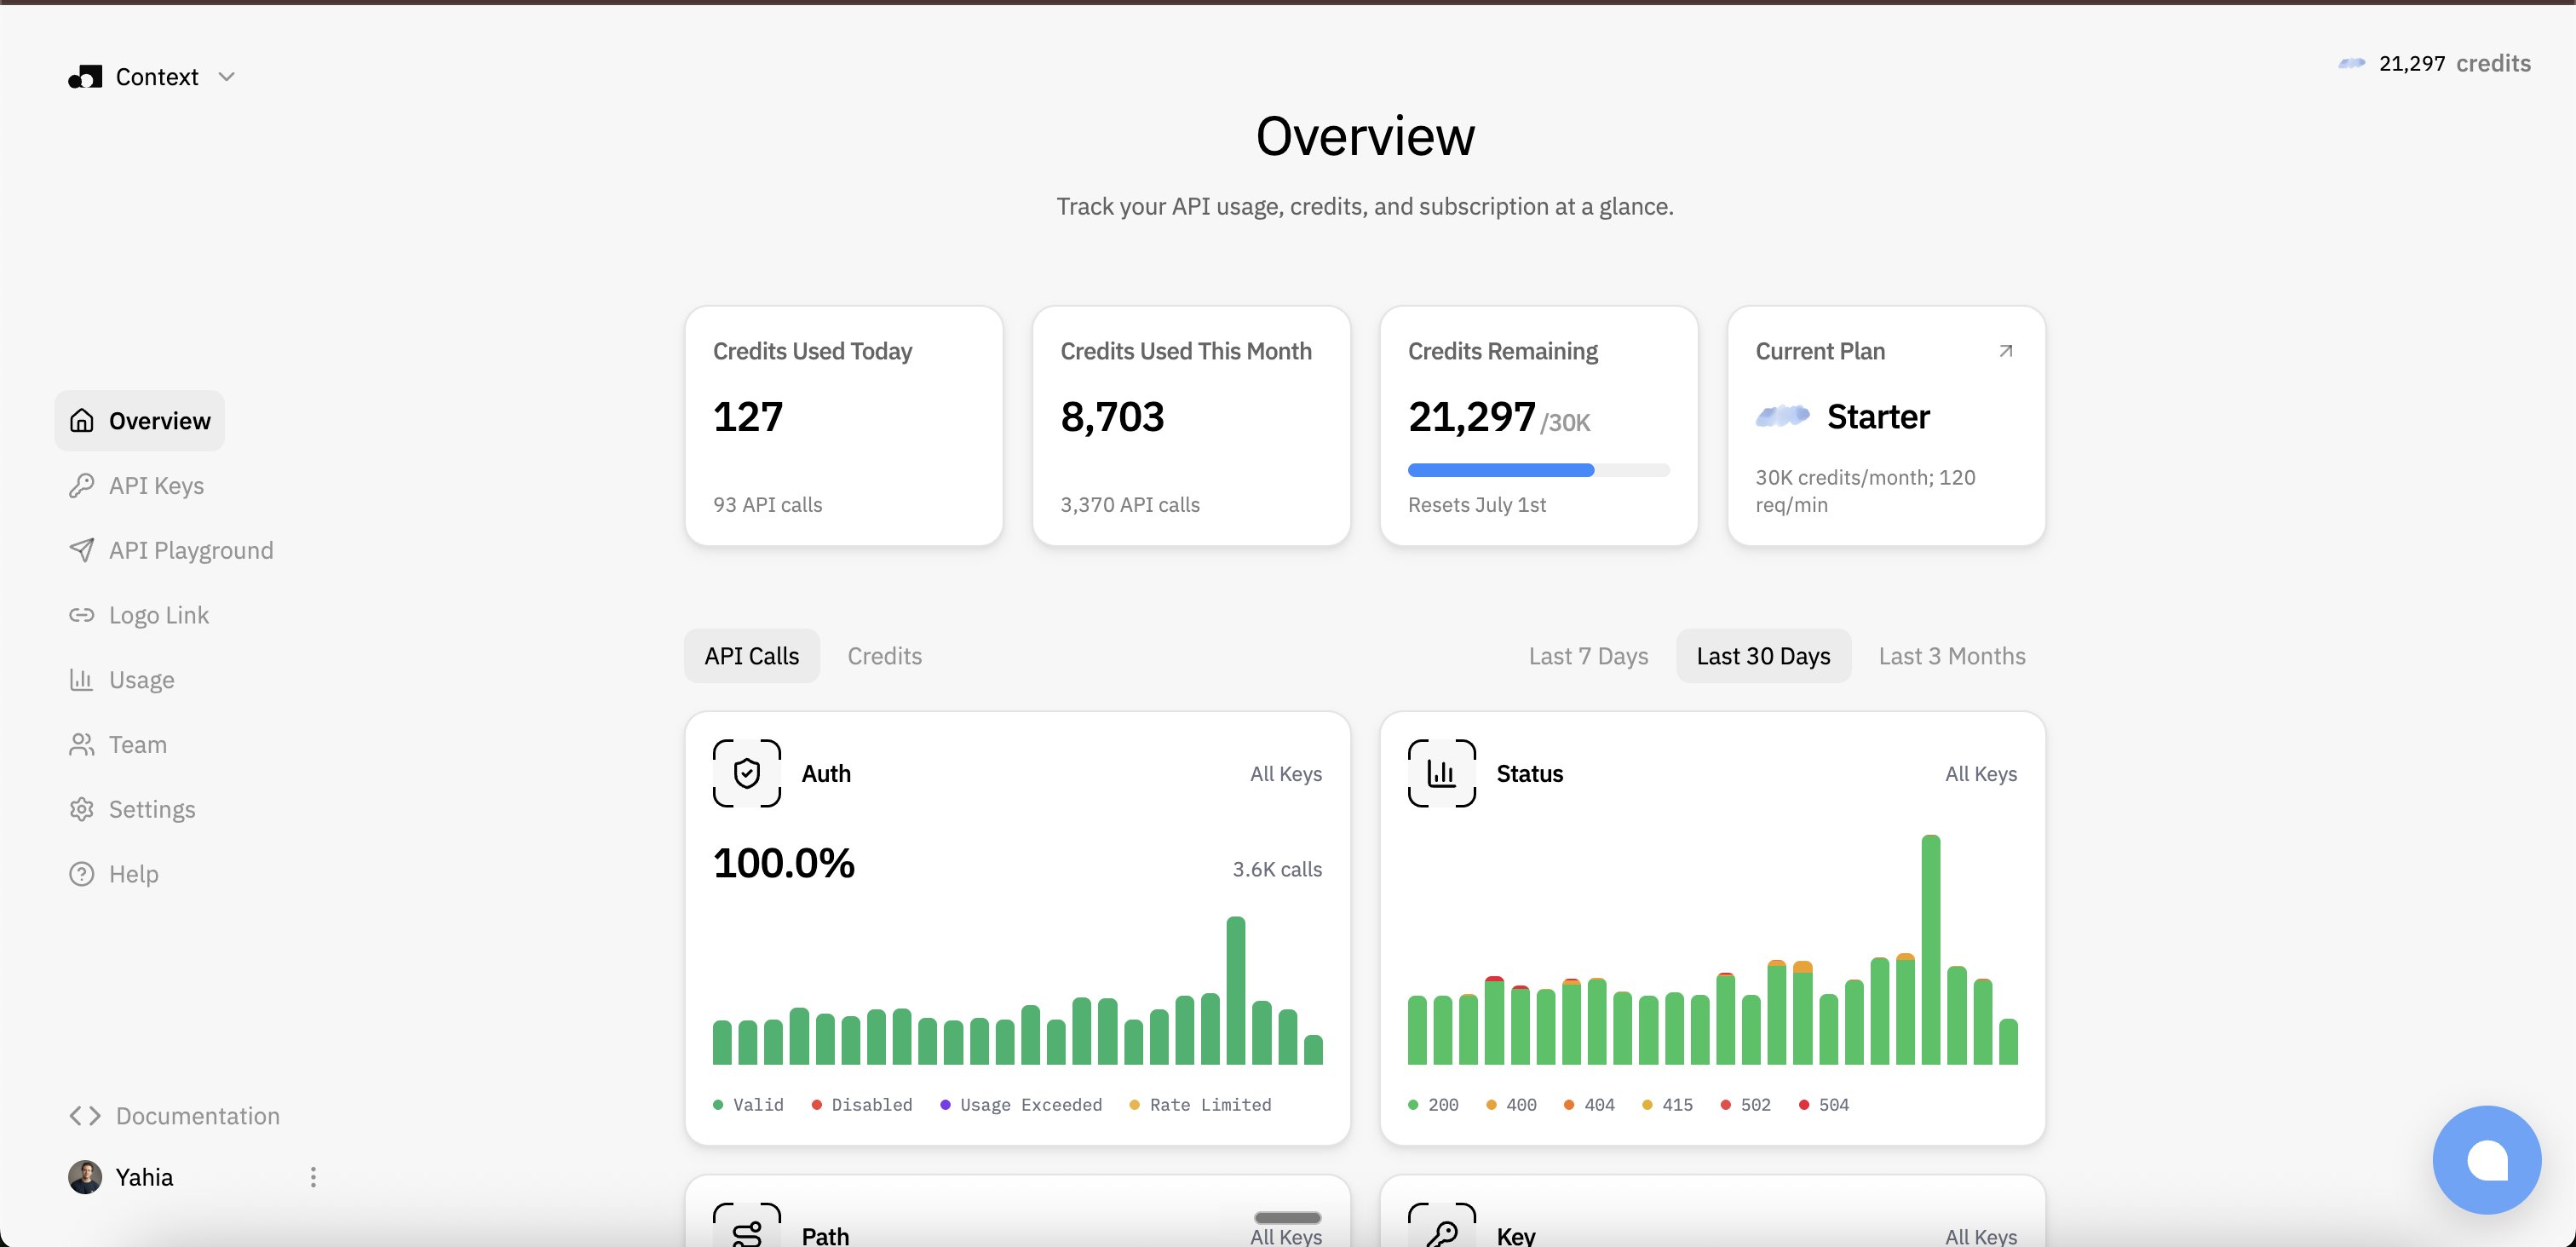
Task: Click the Auth shield icon
Action: tap(747, 774)
